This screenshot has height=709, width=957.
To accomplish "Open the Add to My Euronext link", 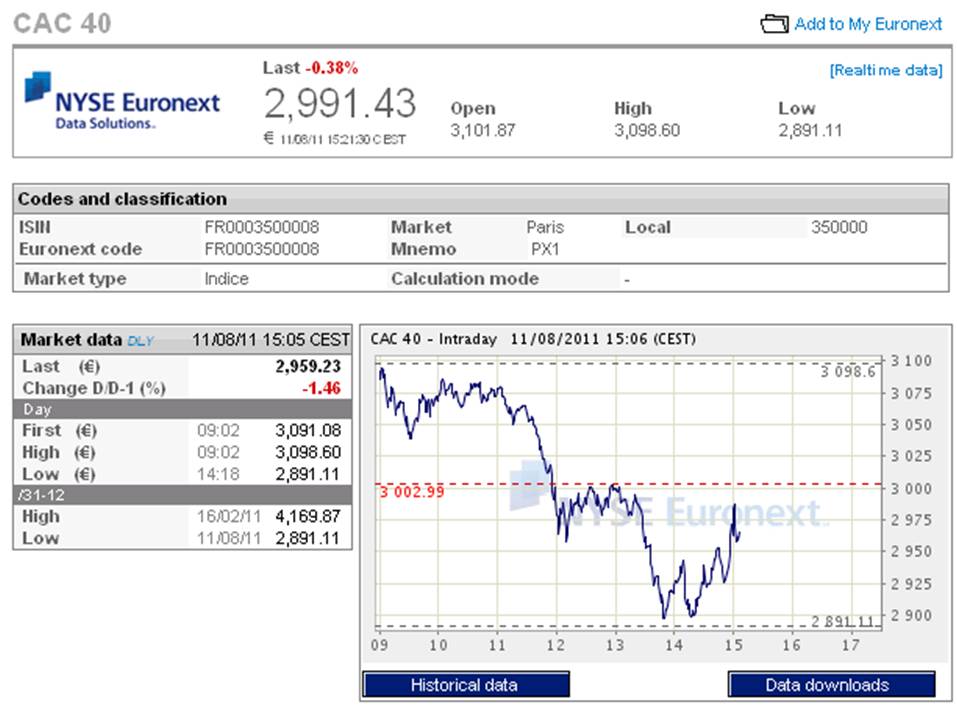I will click(x=868, y=24).
